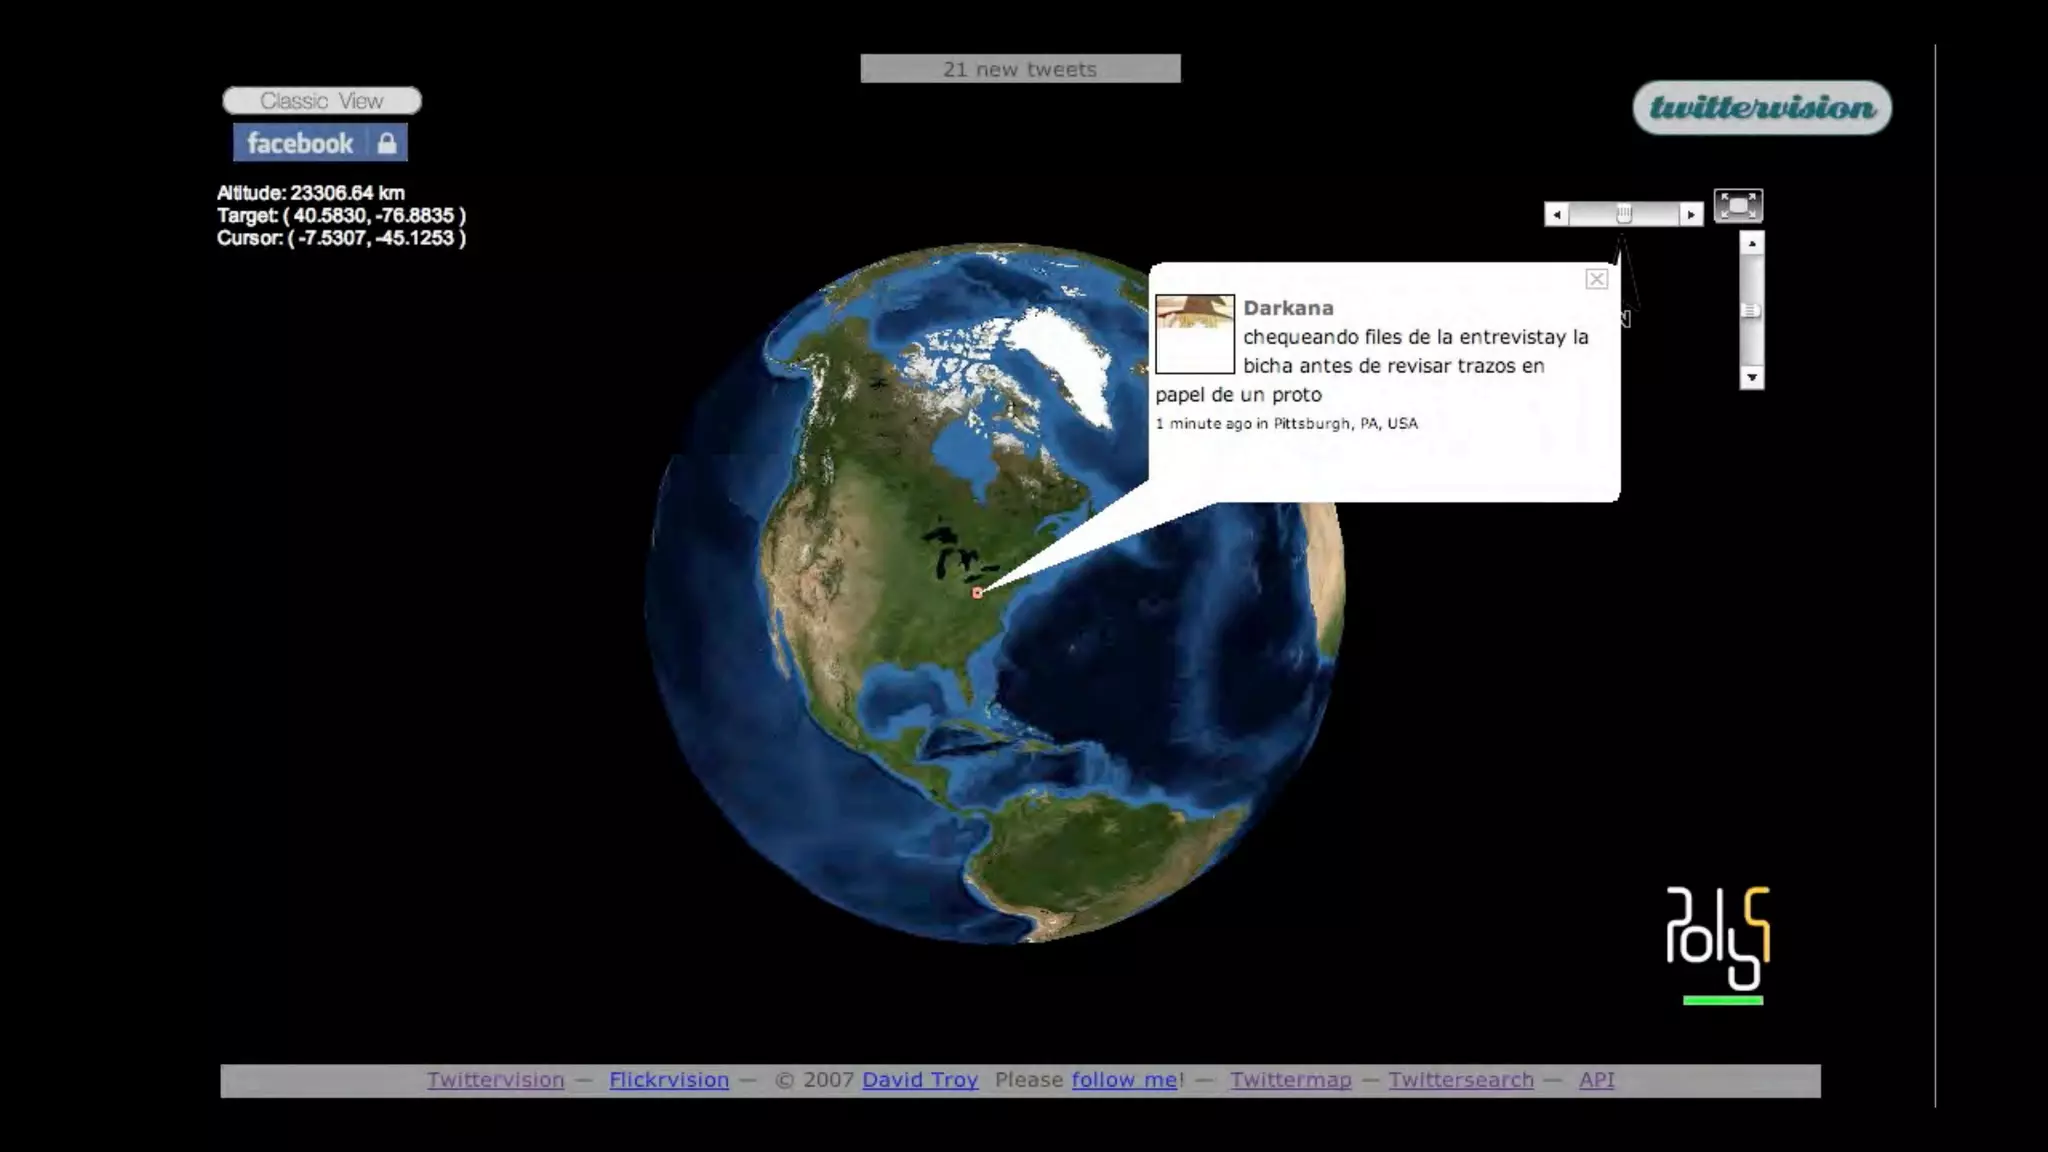This screenshot has height=1152, width=2048.
Task: Load the 21 new tweets
Action: pyautogui.click(x=1020, y=69)
